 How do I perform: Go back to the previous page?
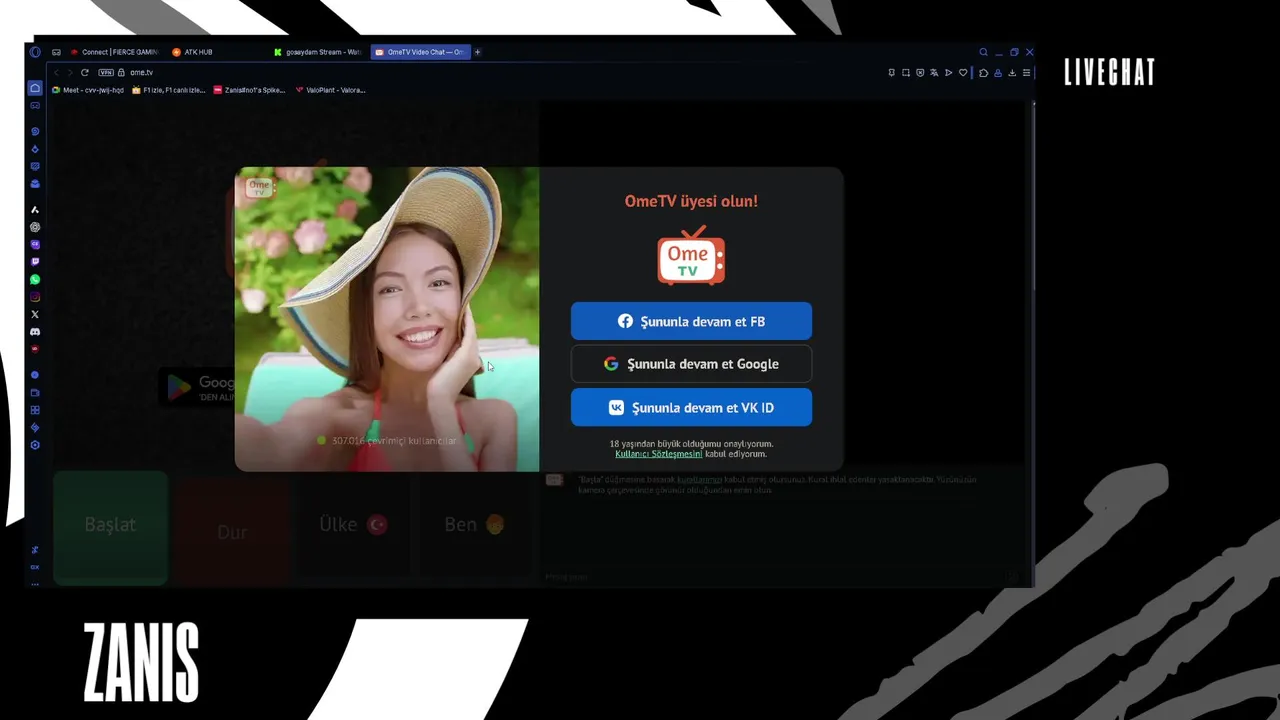(57, 72)
